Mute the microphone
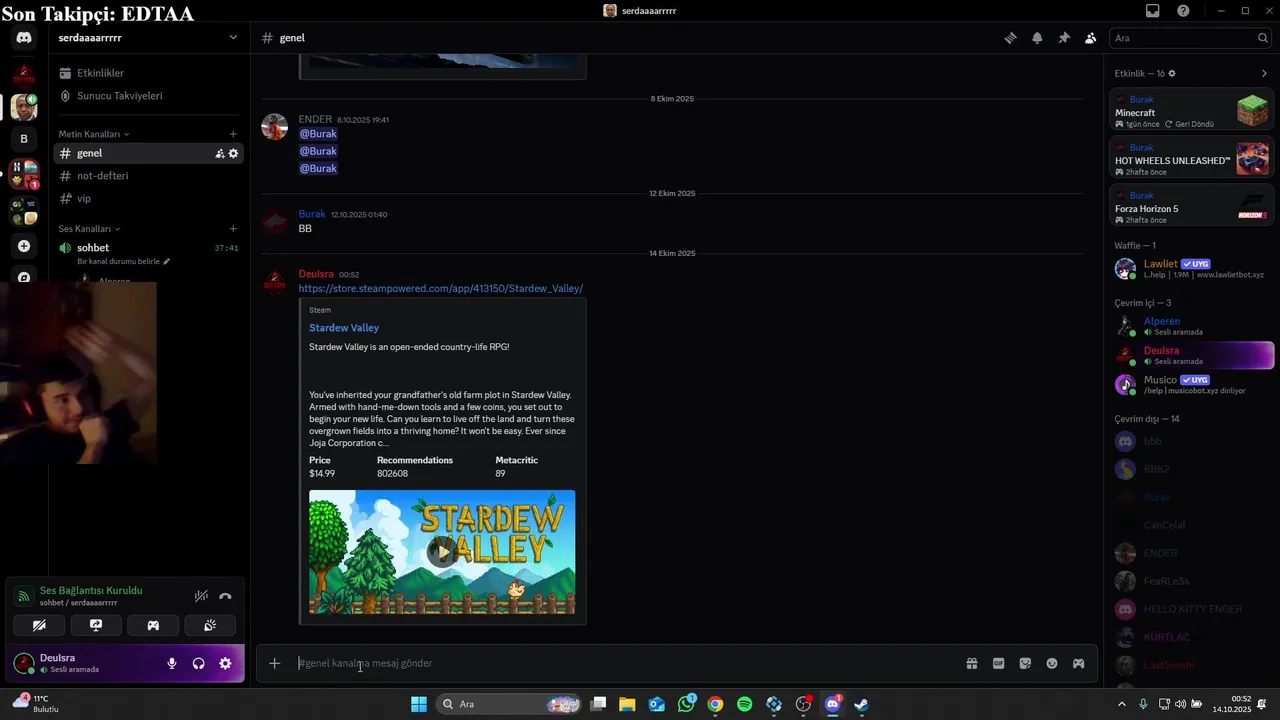1280x720 pixels. pos(172,663)
